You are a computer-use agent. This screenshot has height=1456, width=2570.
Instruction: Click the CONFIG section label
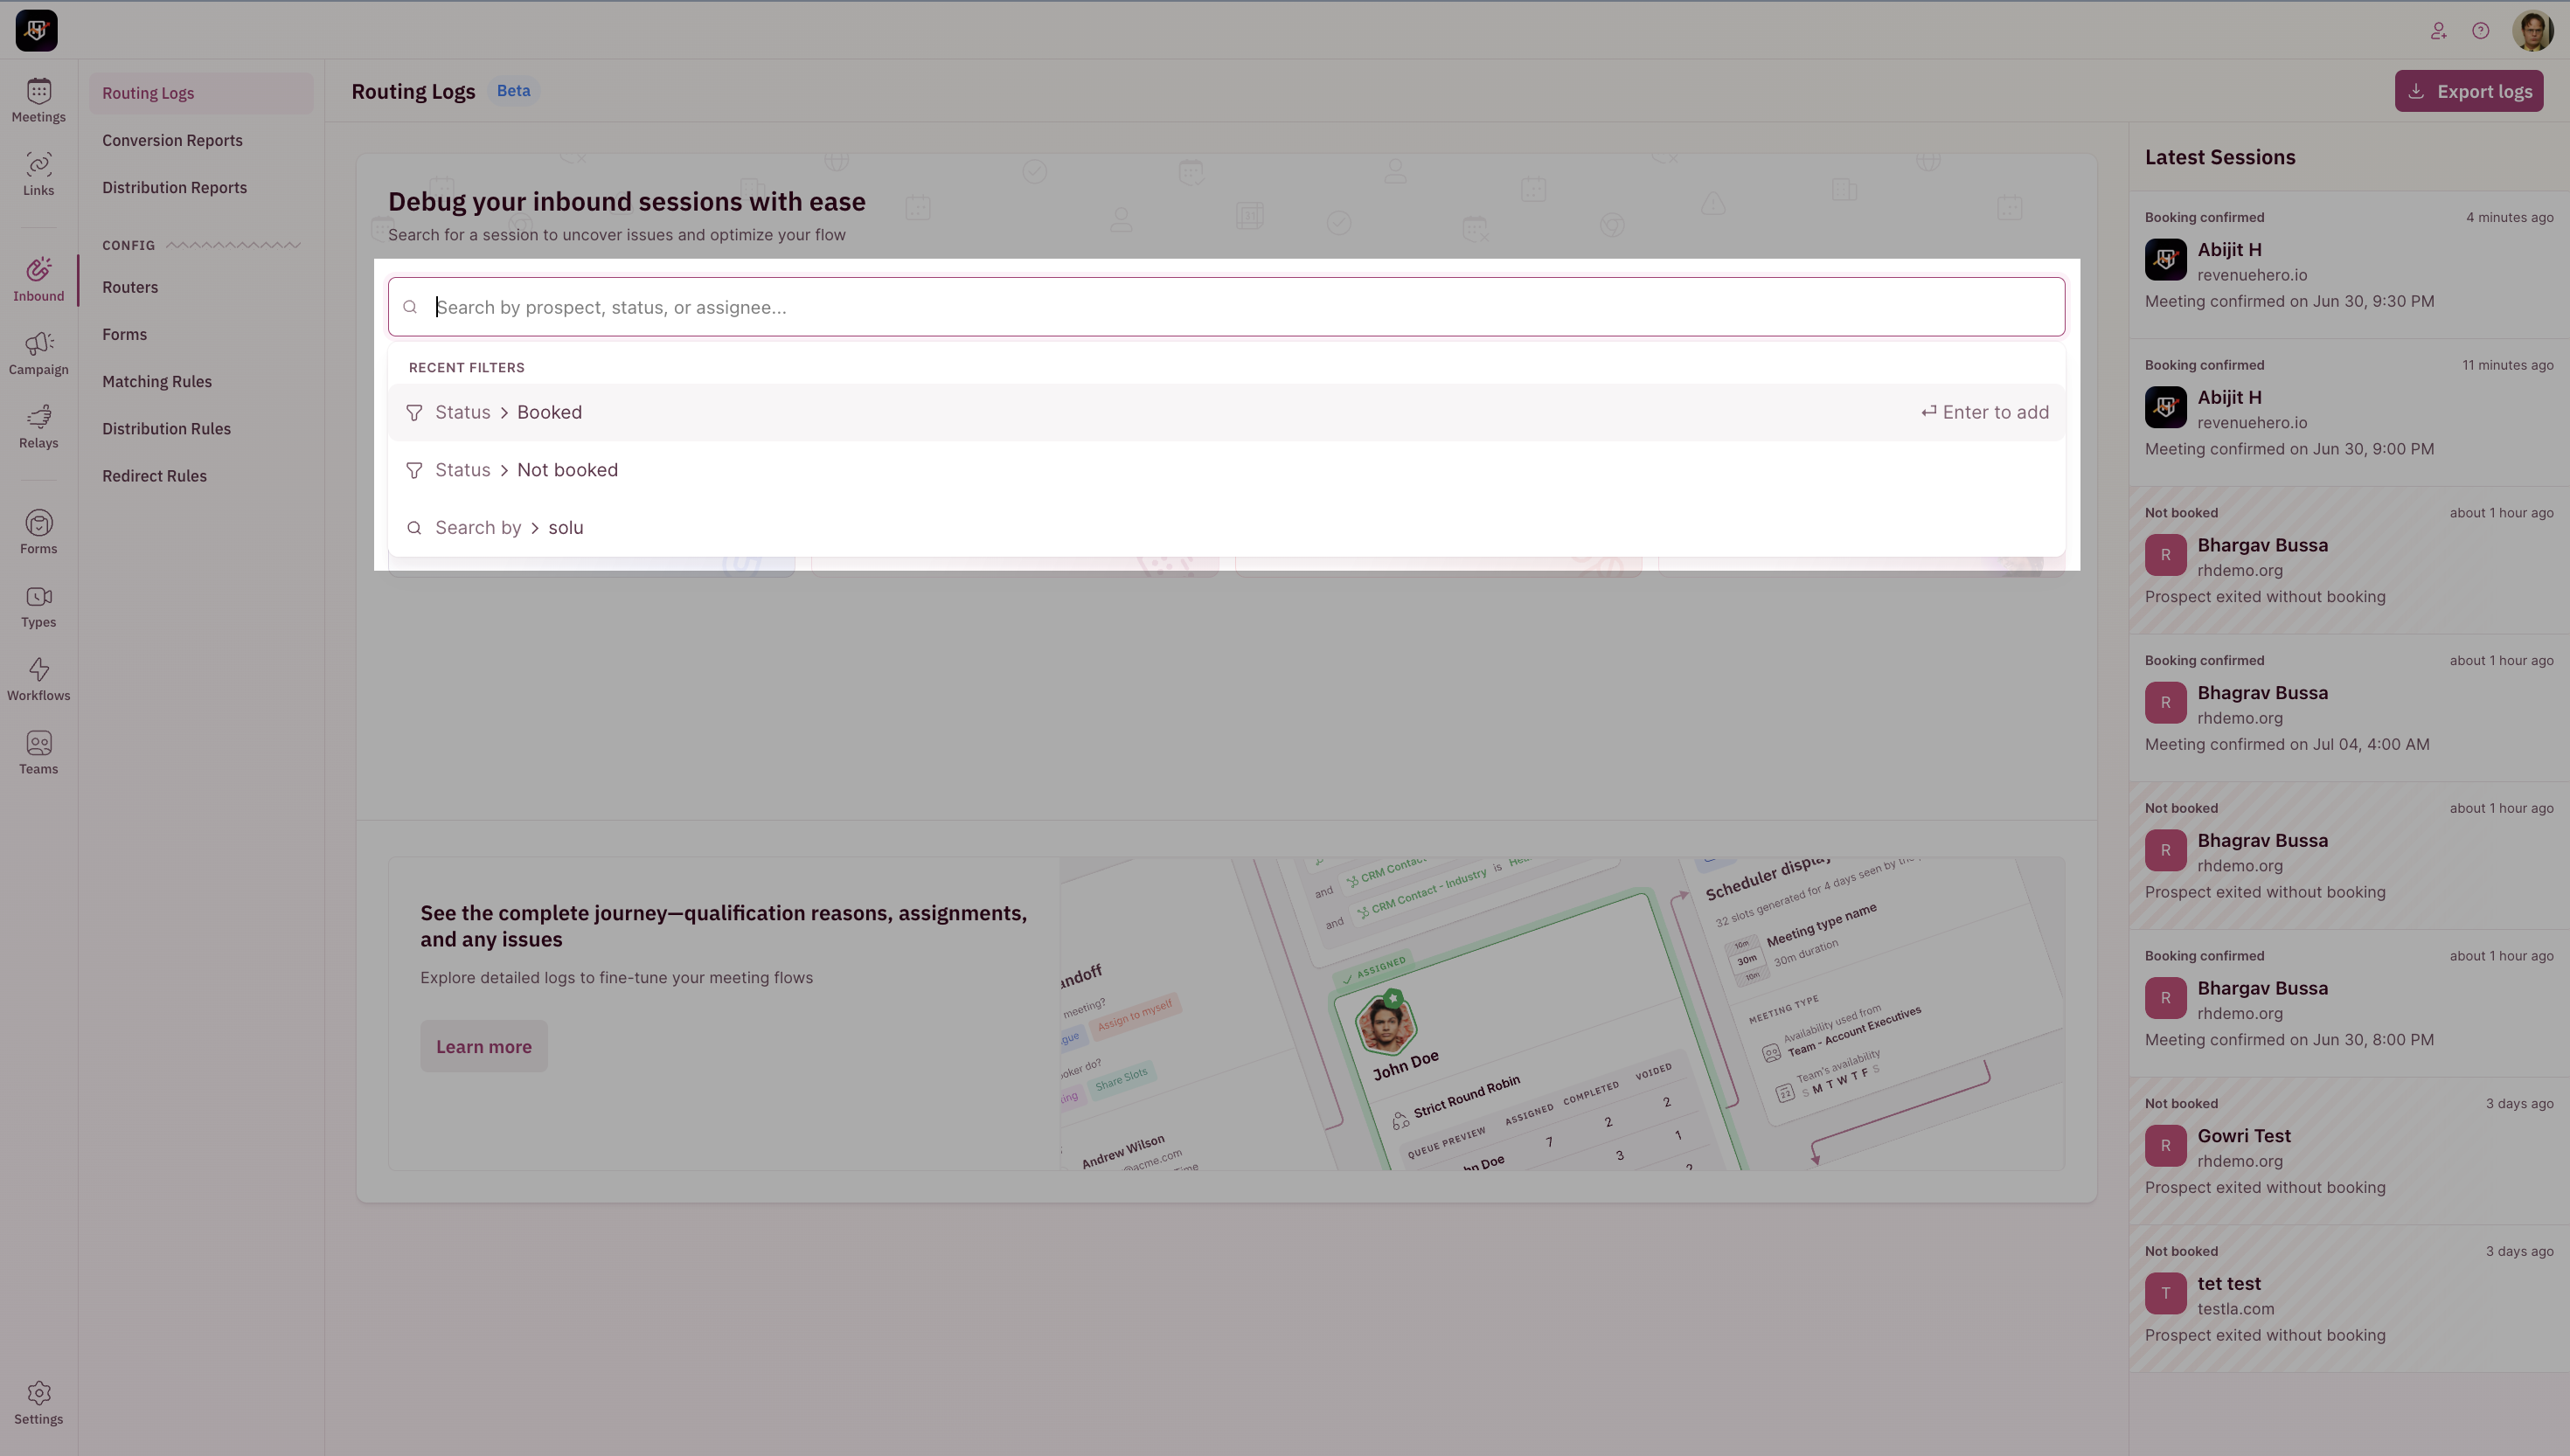[129, 245]
